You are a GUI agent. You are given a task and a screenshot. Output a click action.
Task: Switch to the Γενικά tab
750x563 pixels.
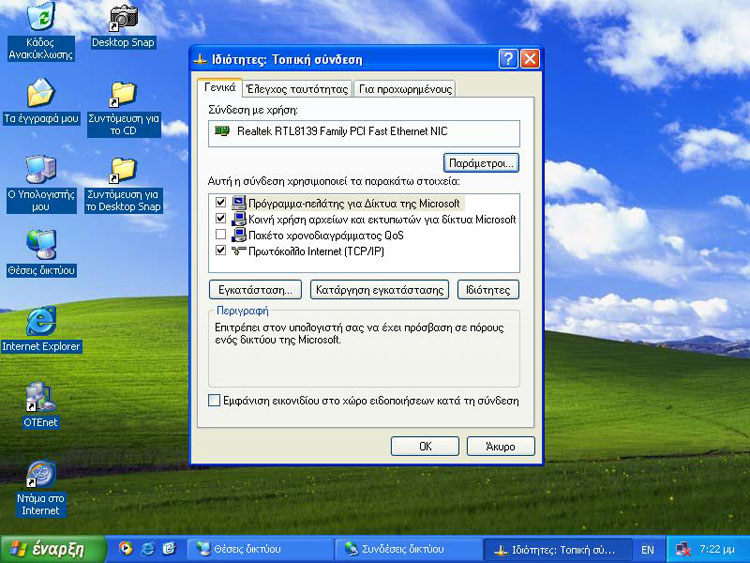pyautogui.click(x=220, y=88)
